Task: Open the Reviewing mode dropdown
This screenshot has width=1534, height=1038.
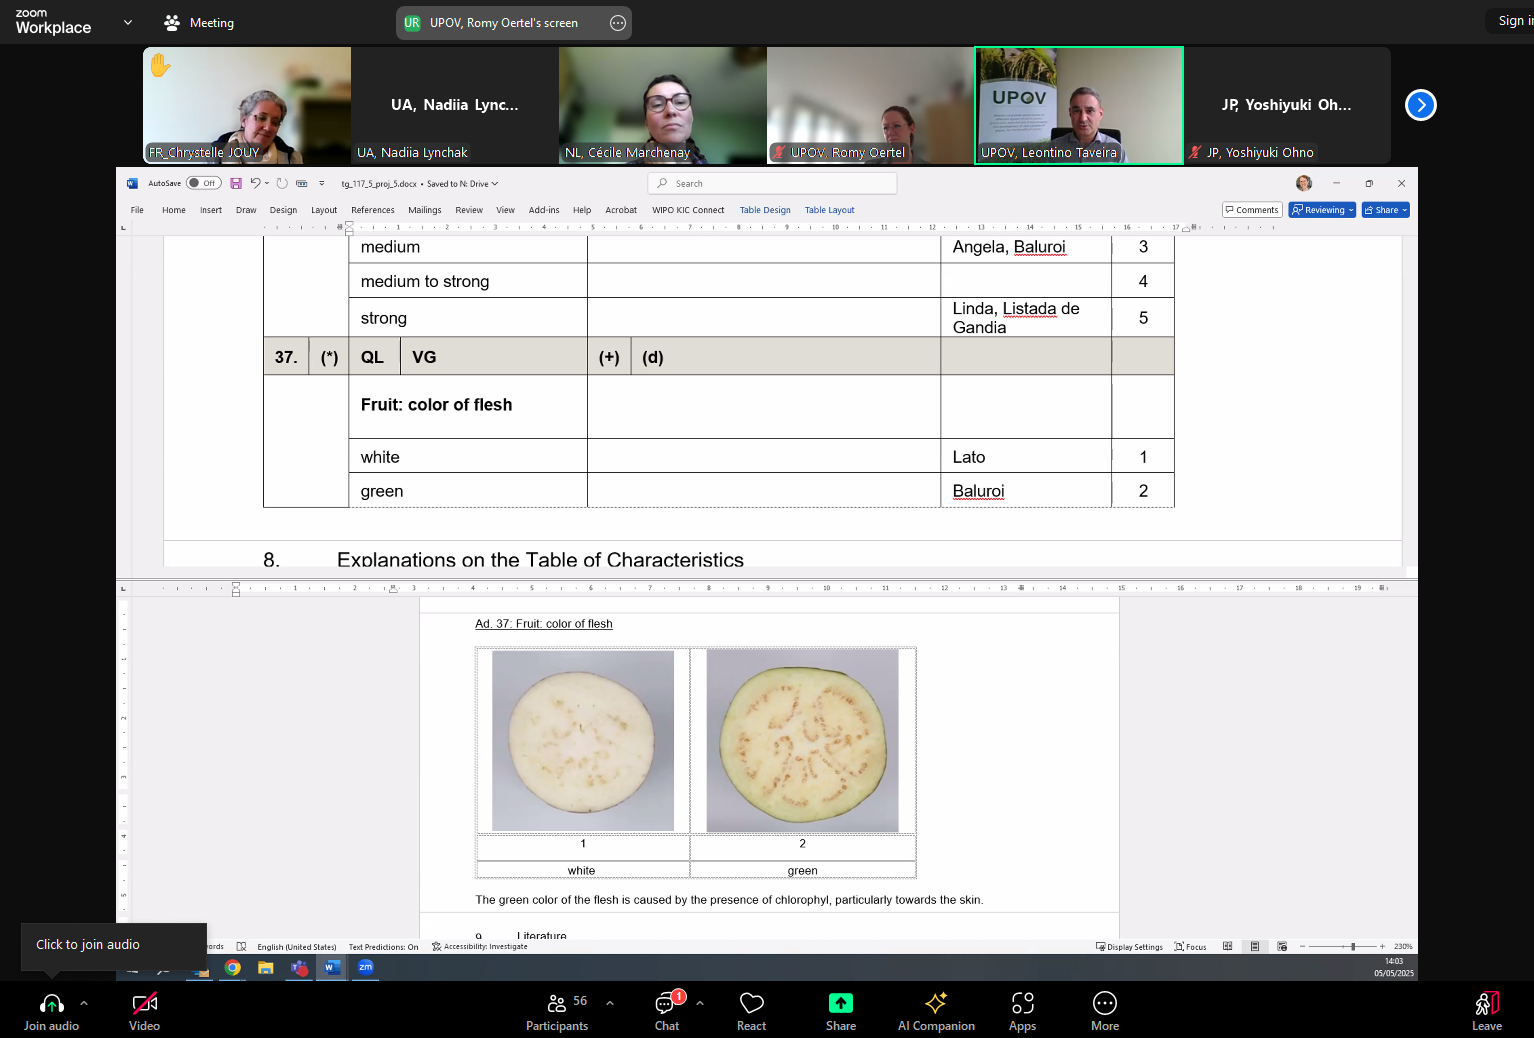Action: click(1322, 210)
